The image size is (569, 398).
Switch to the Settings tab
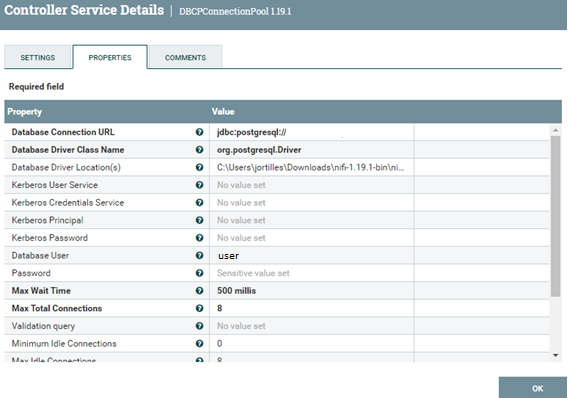[x=38, y=57]
